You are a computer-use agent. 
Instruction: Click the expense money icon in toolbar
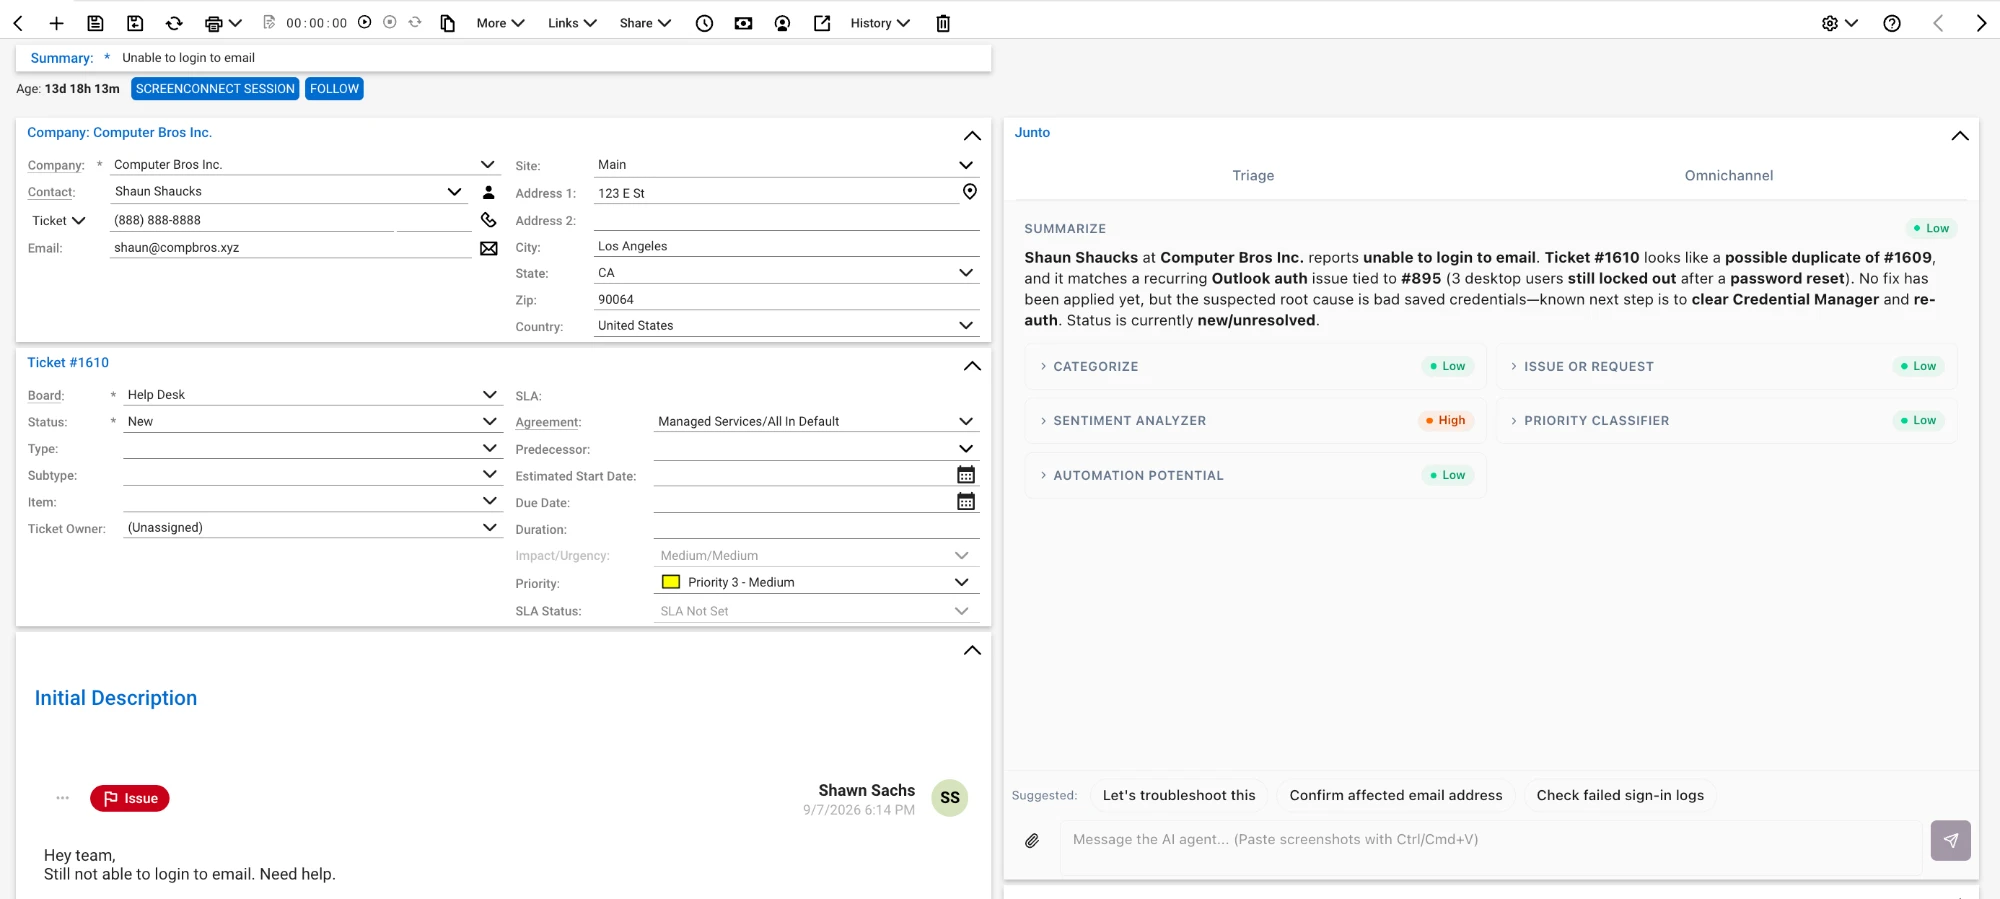click(x=743, y=23)
